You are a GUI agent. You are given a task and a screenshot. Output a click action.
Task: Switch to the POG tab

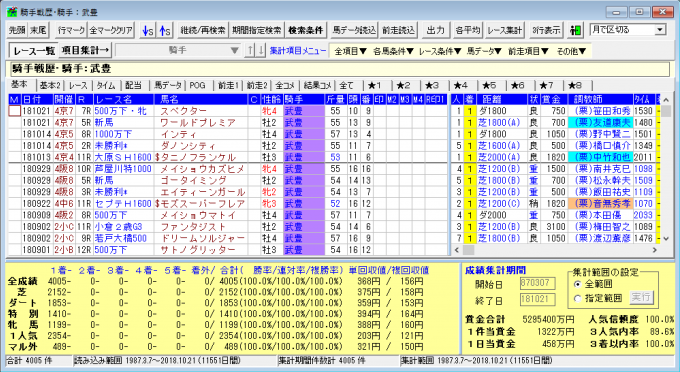[x=197, y=85]
